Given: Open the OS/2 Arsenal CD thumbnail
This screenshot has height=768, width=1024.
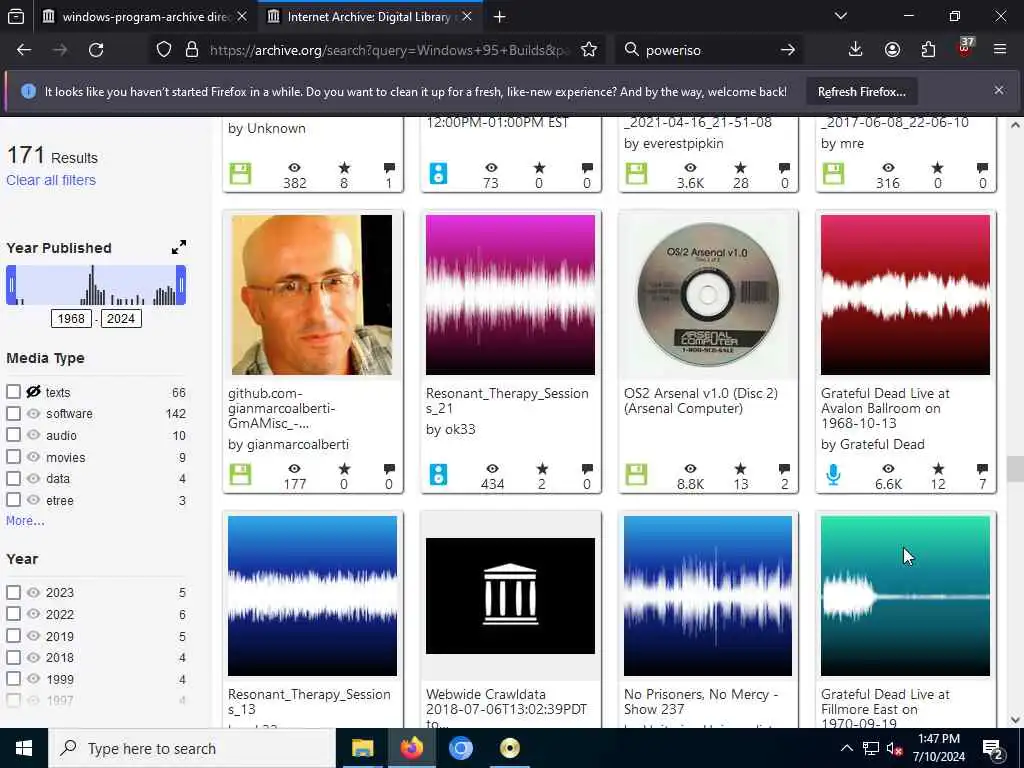Looking at the screenshot, I should [708, 295].
